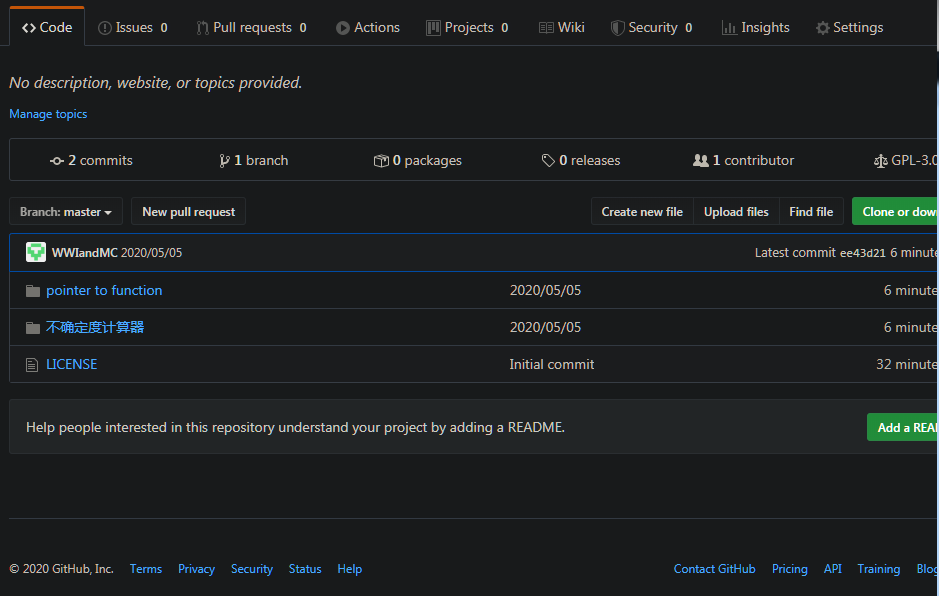
Task: Click the commits history icon
Action: [57, 161]
